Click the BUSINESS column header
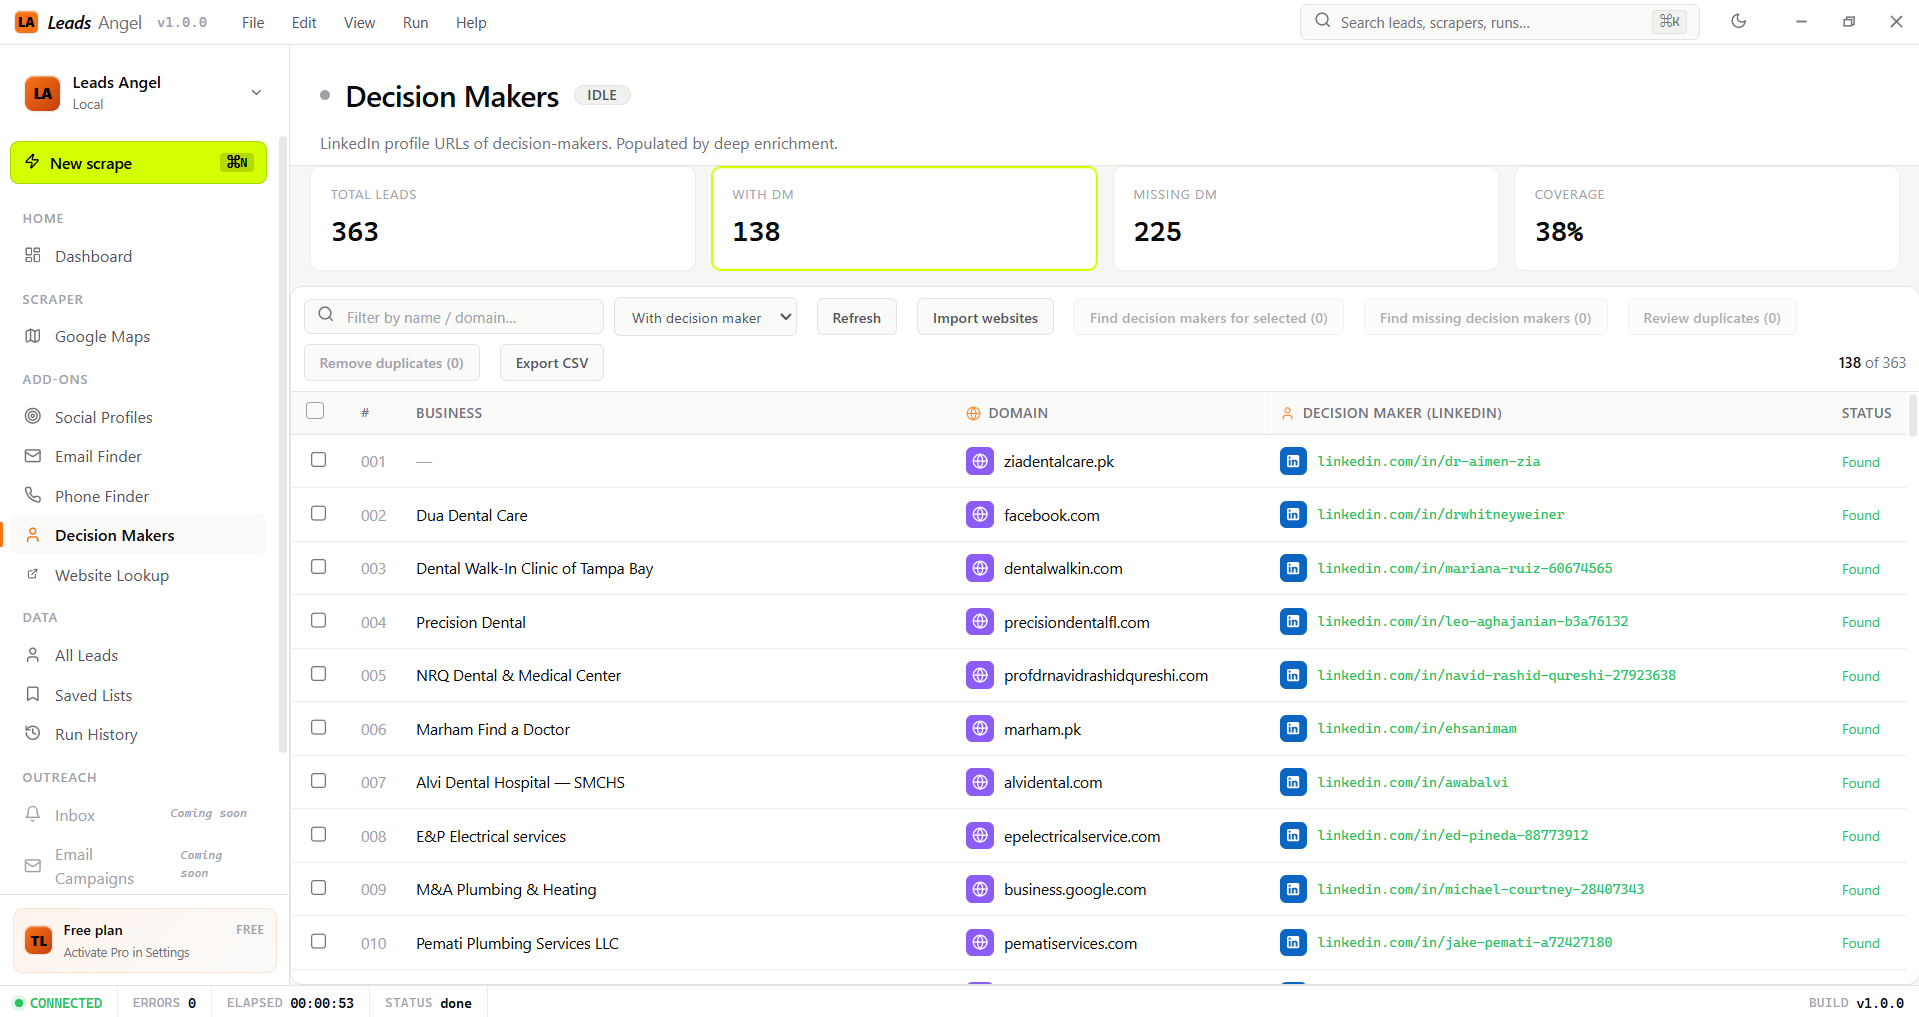This screenshot has width=1919, height=1017. point(449,412)
